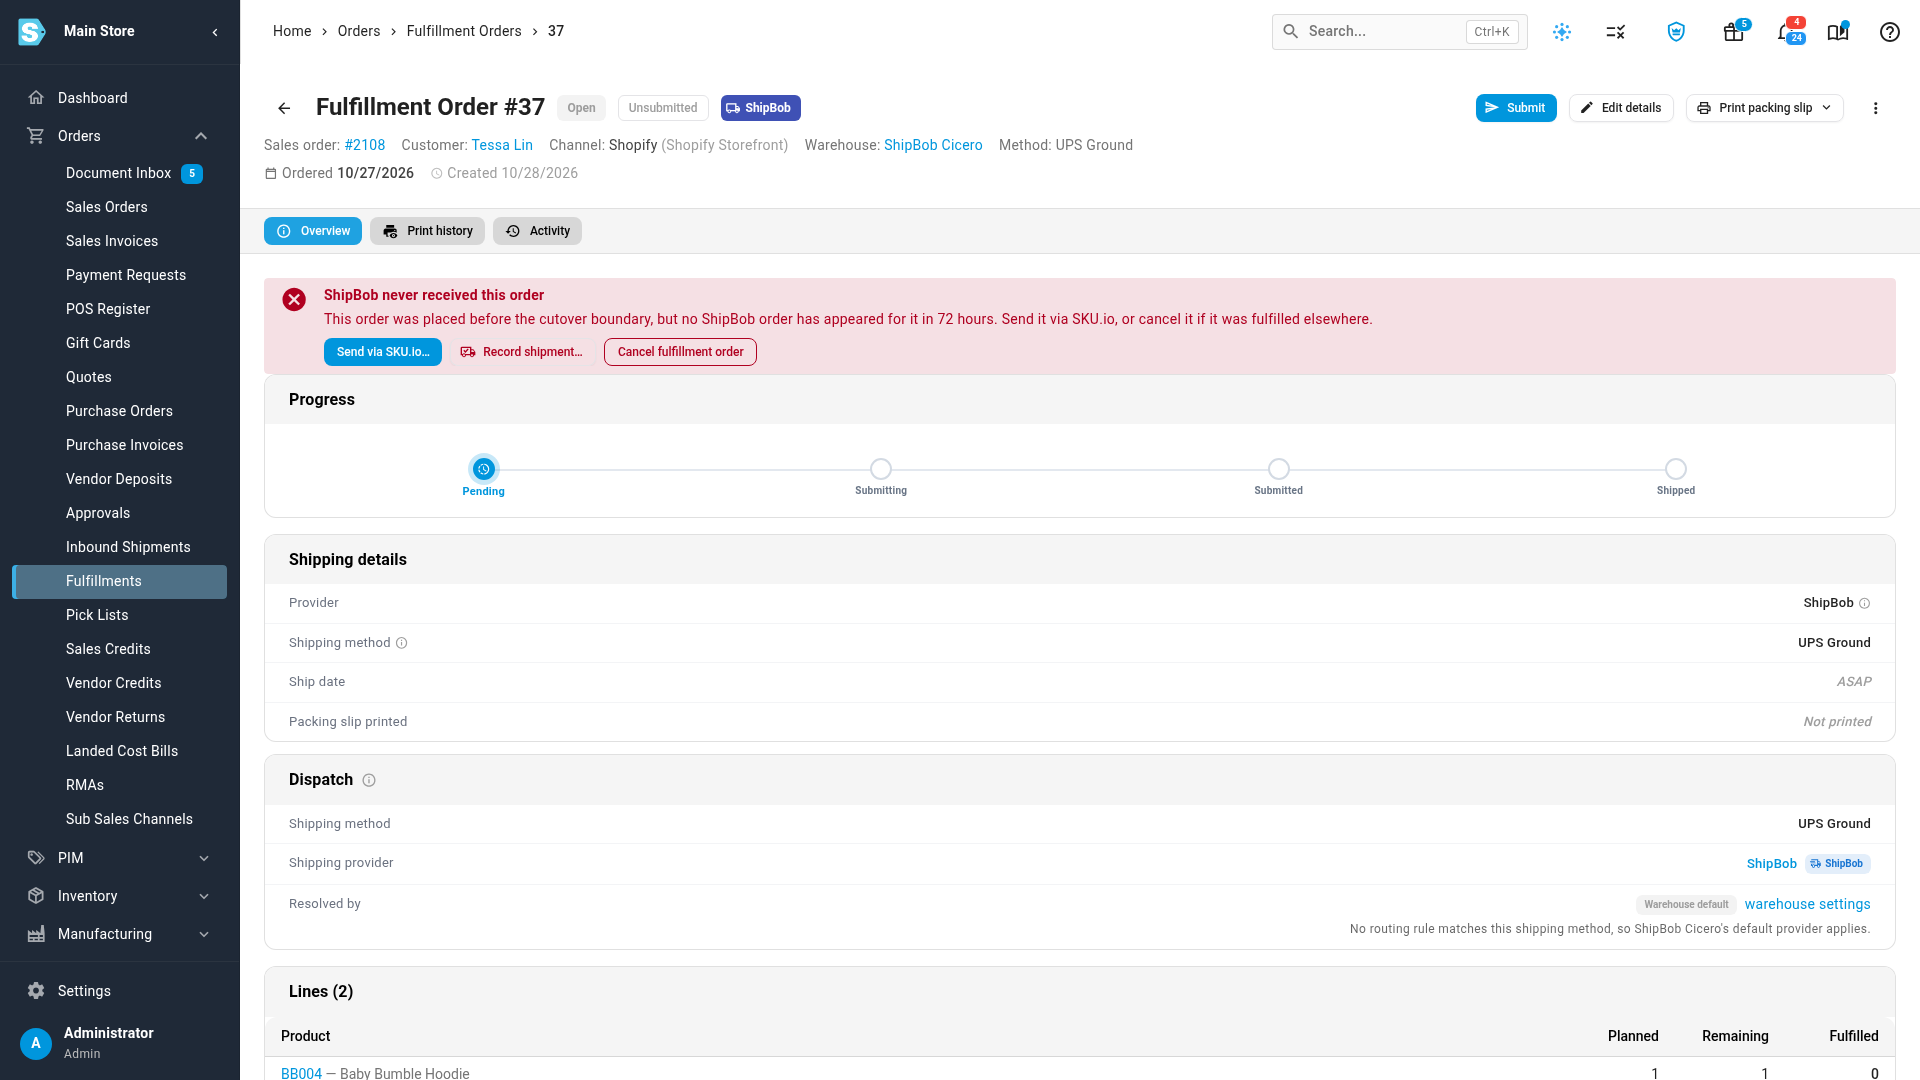The image size is (1920, 1080).
Task: Open Landed Cost Bills
Action: (120, 751)
